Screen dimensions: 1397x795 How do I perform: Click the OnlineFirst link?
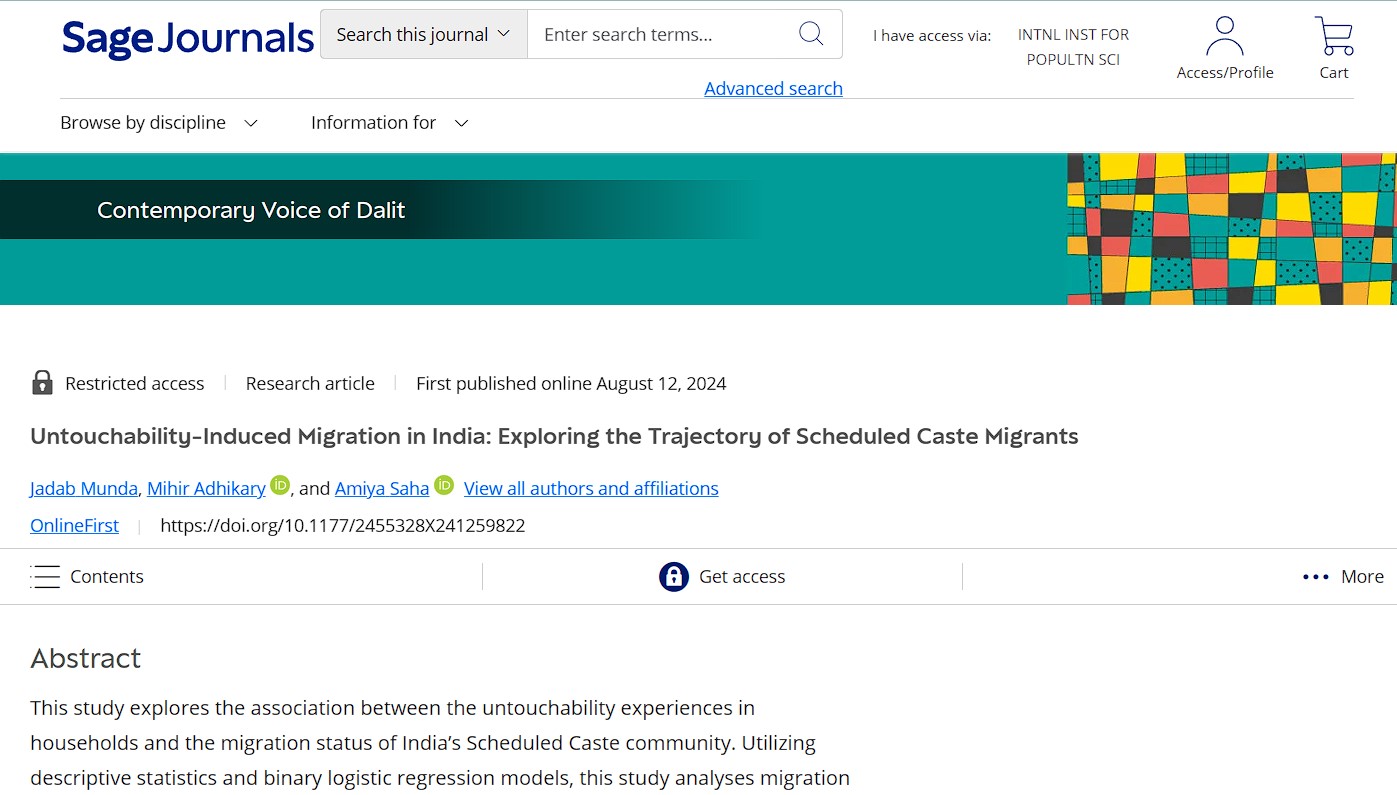tap(74, 525)
